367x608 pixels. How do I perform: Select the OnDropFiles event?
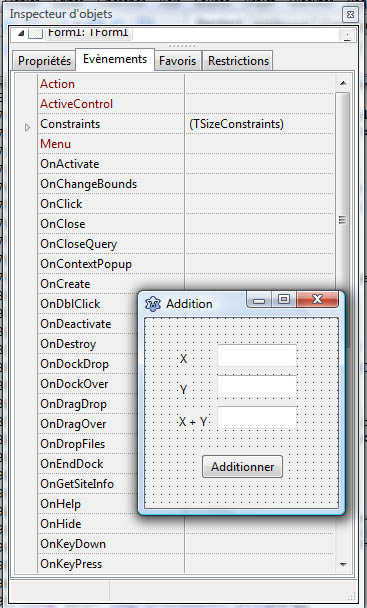coord(73,444)
